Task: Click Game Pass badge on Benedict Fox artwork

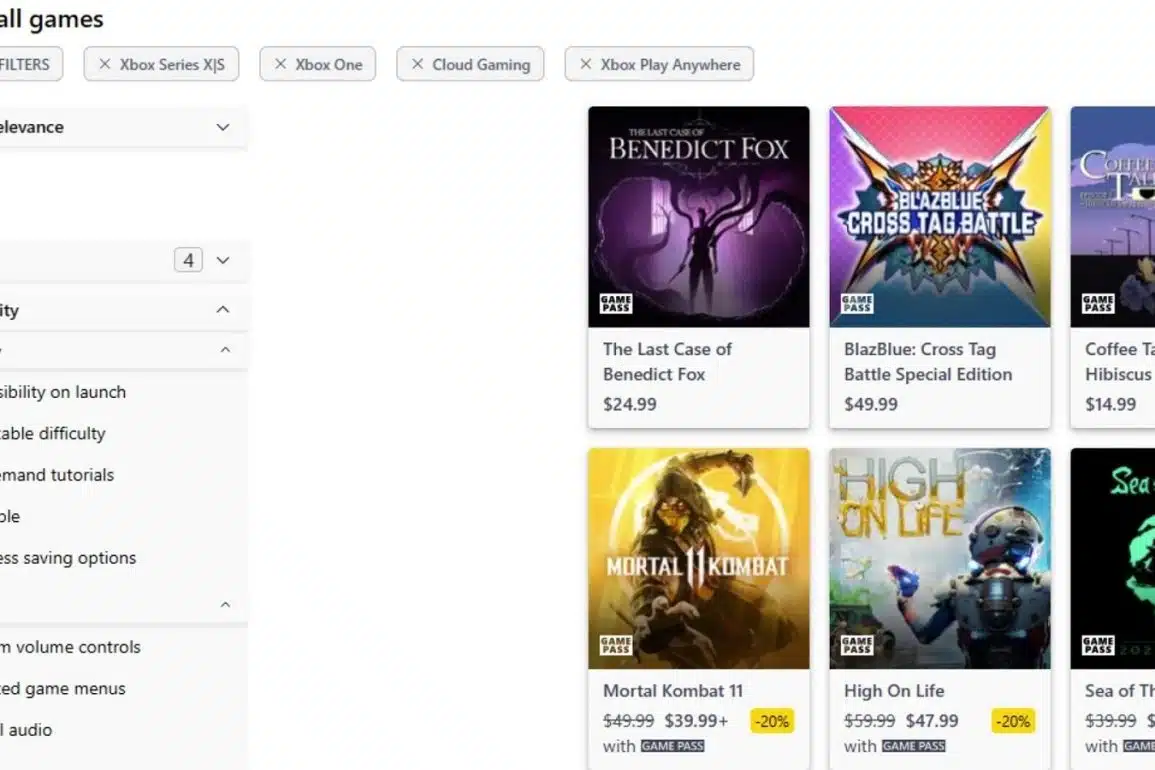Action: pyautogui.click(x=616, y=304)
